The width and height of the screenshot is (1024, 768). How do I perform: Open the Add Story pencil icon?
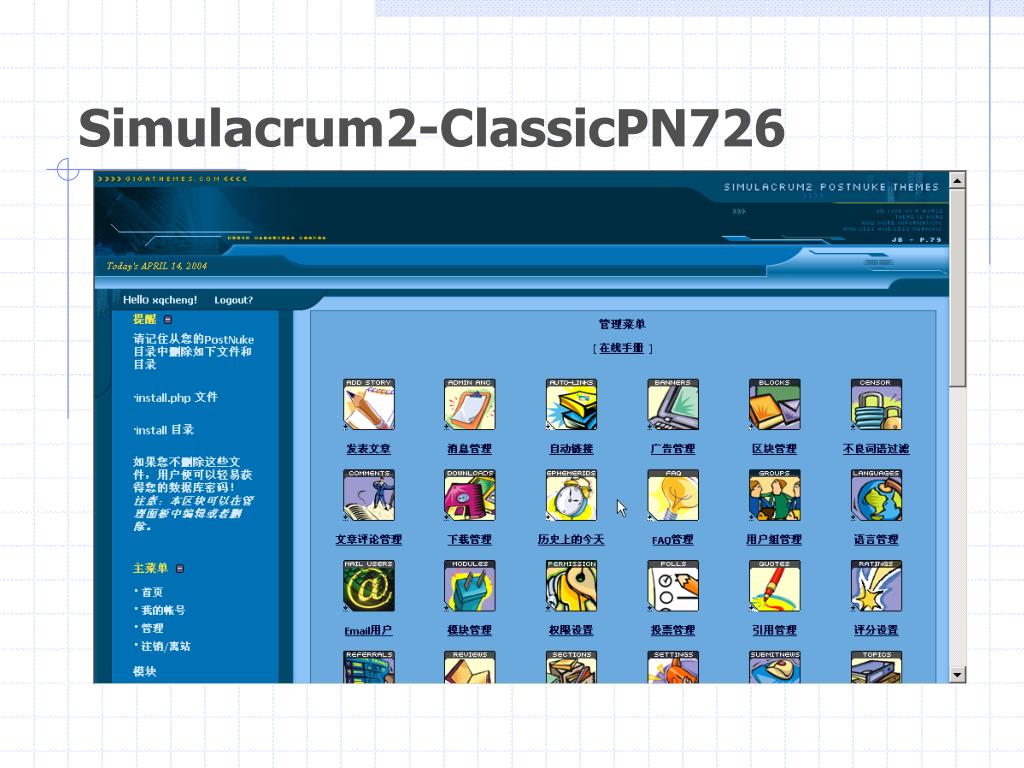369,404
